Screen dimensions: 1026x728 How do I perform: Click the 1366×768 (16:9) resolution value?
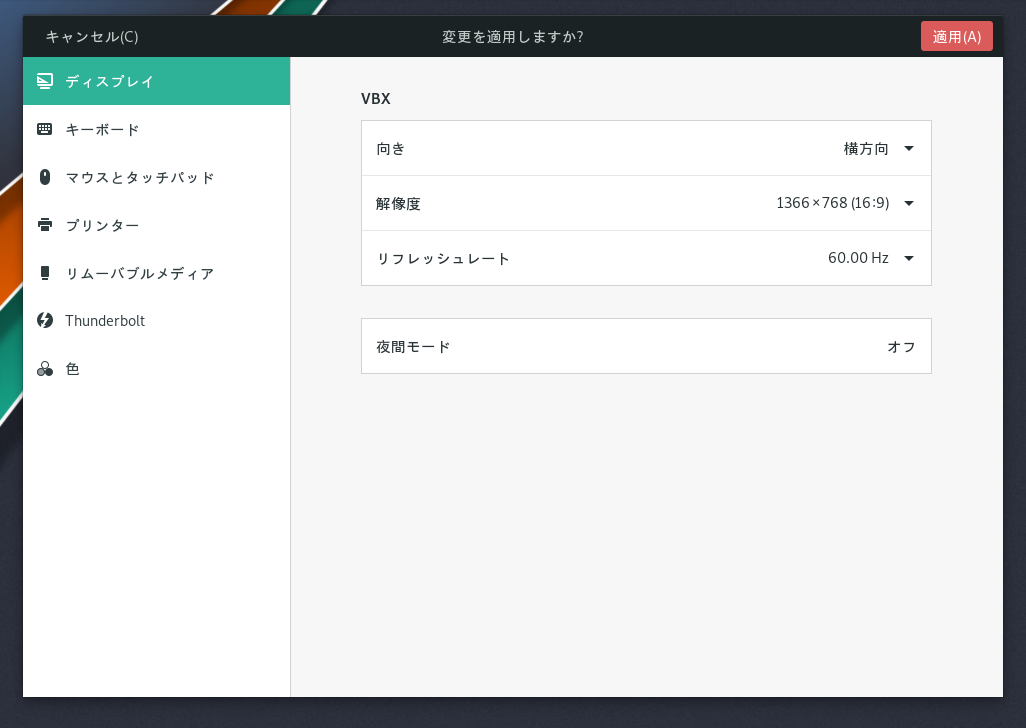pyautogui.click(x=832, y=203)
